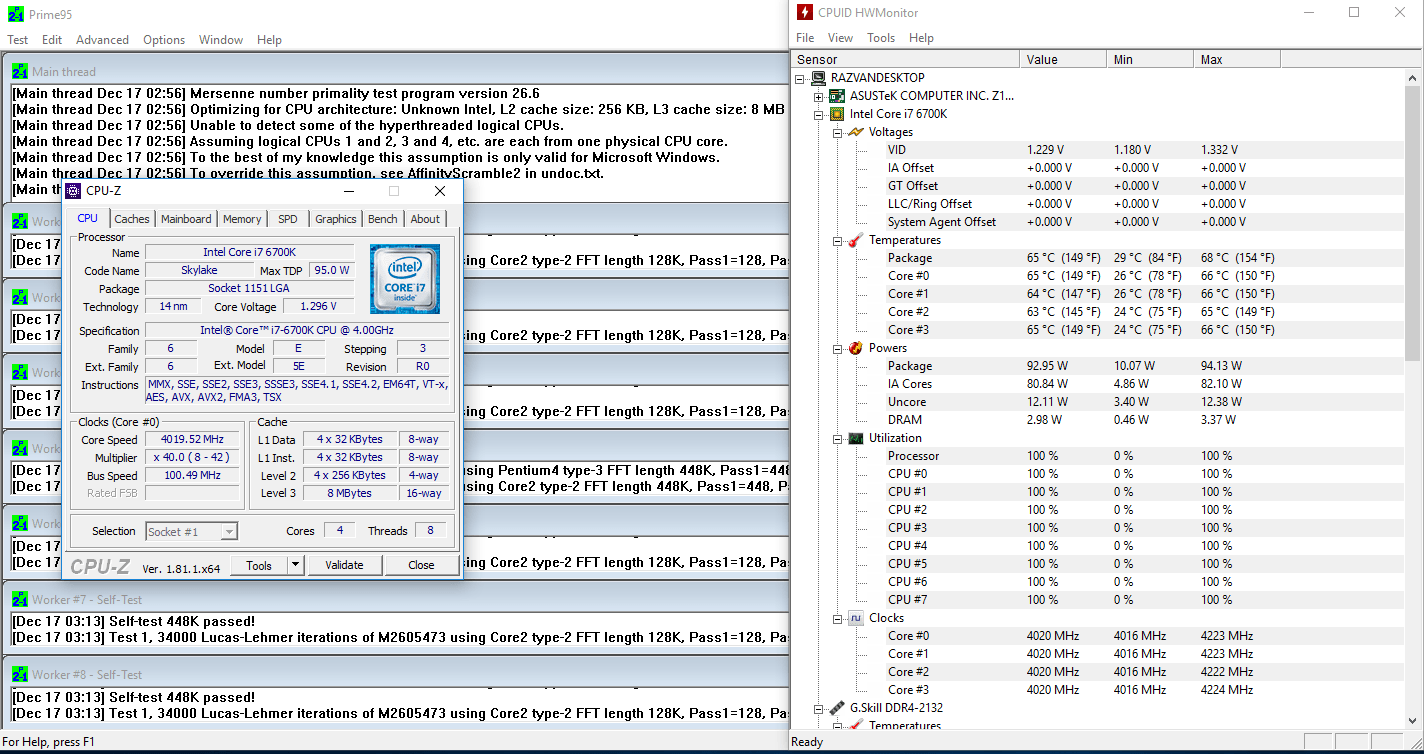Click the Clocks waveform icon in HWMonitor
Screen dimensions: 1424x754
pos(855,618)
